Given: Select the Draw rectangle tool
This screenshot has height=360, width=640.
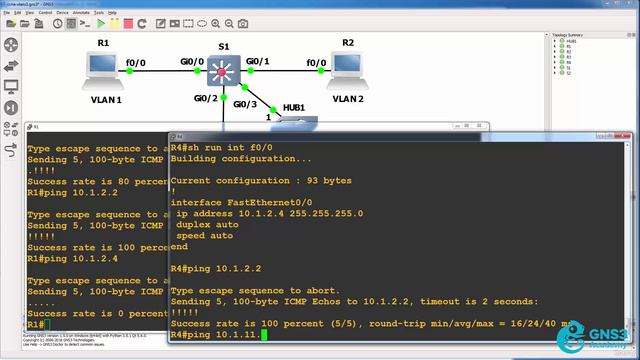Looking at the screenshot, I should tap(188, 24).
